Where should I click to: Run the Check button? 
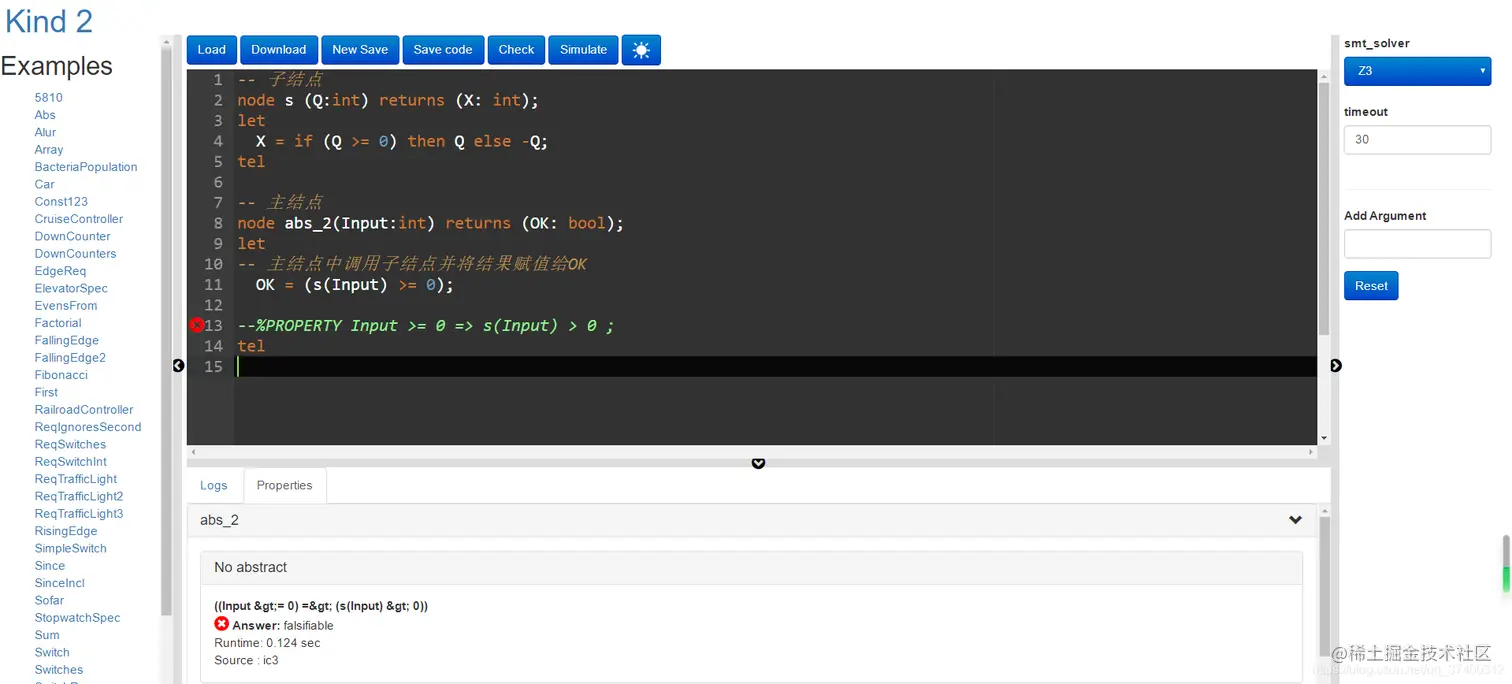click(x=517, y=50)
